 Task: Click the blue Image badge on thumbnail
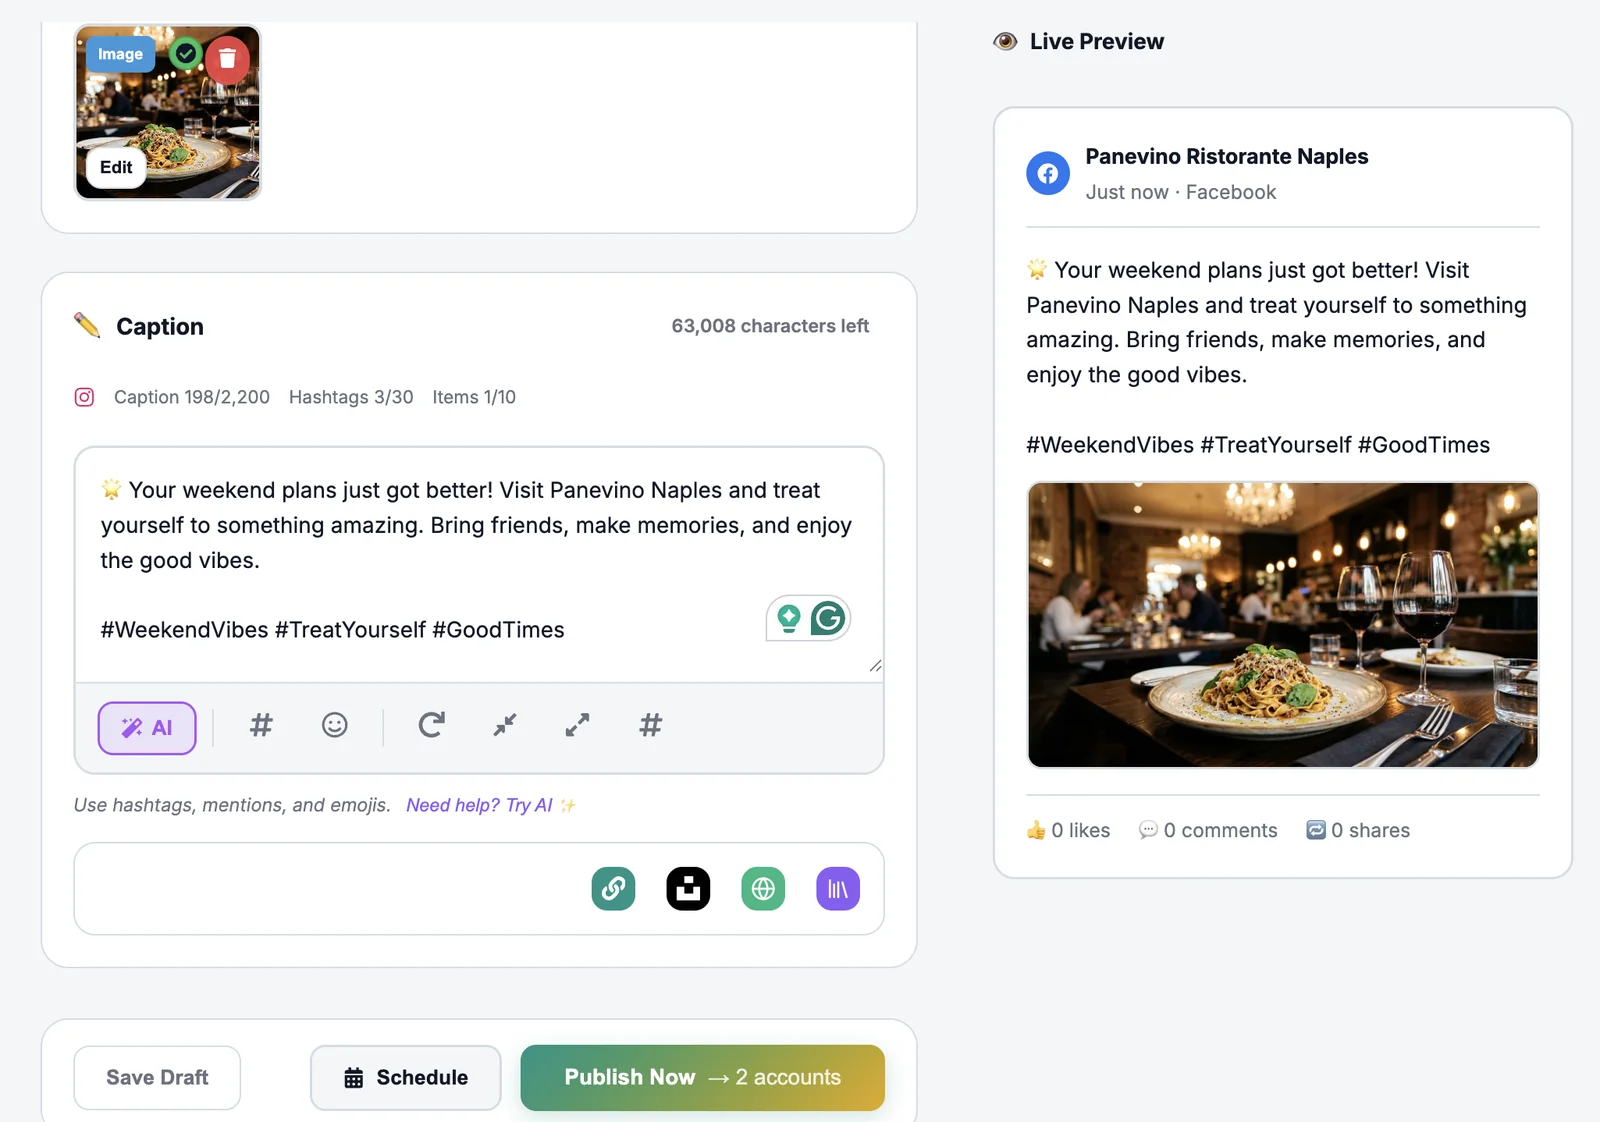(120, 54)
